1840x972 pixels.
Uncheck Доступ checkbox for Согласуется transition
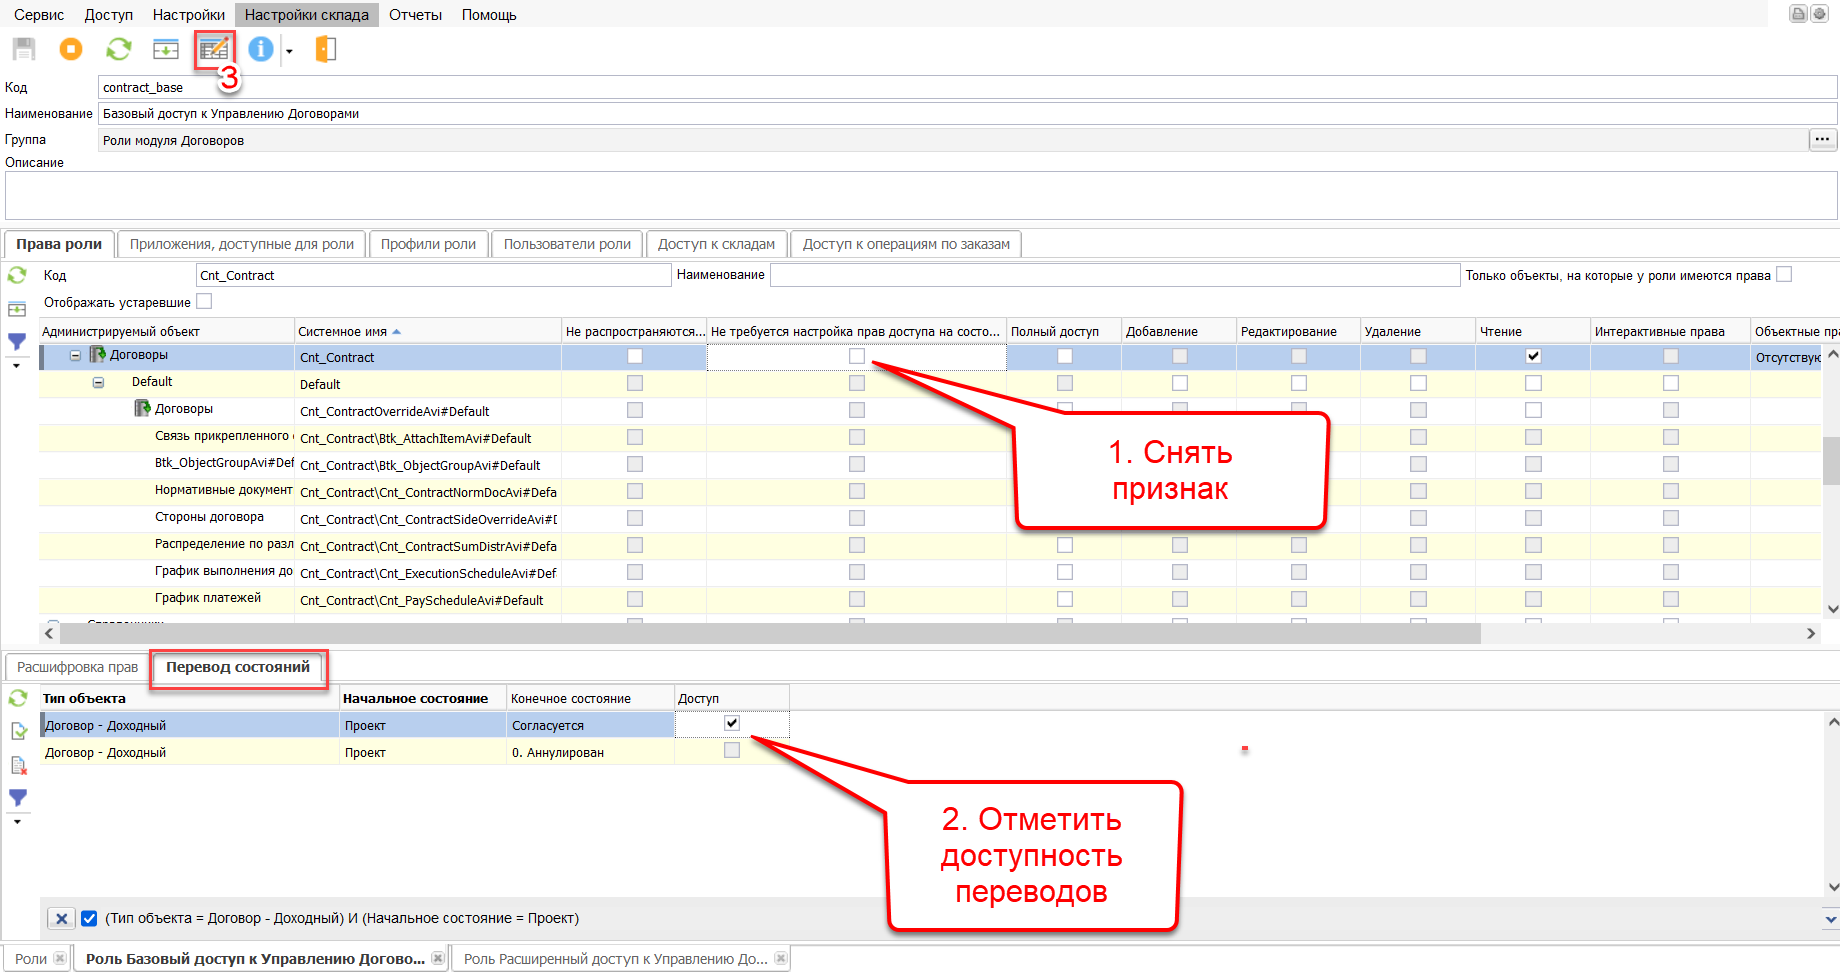732,723
